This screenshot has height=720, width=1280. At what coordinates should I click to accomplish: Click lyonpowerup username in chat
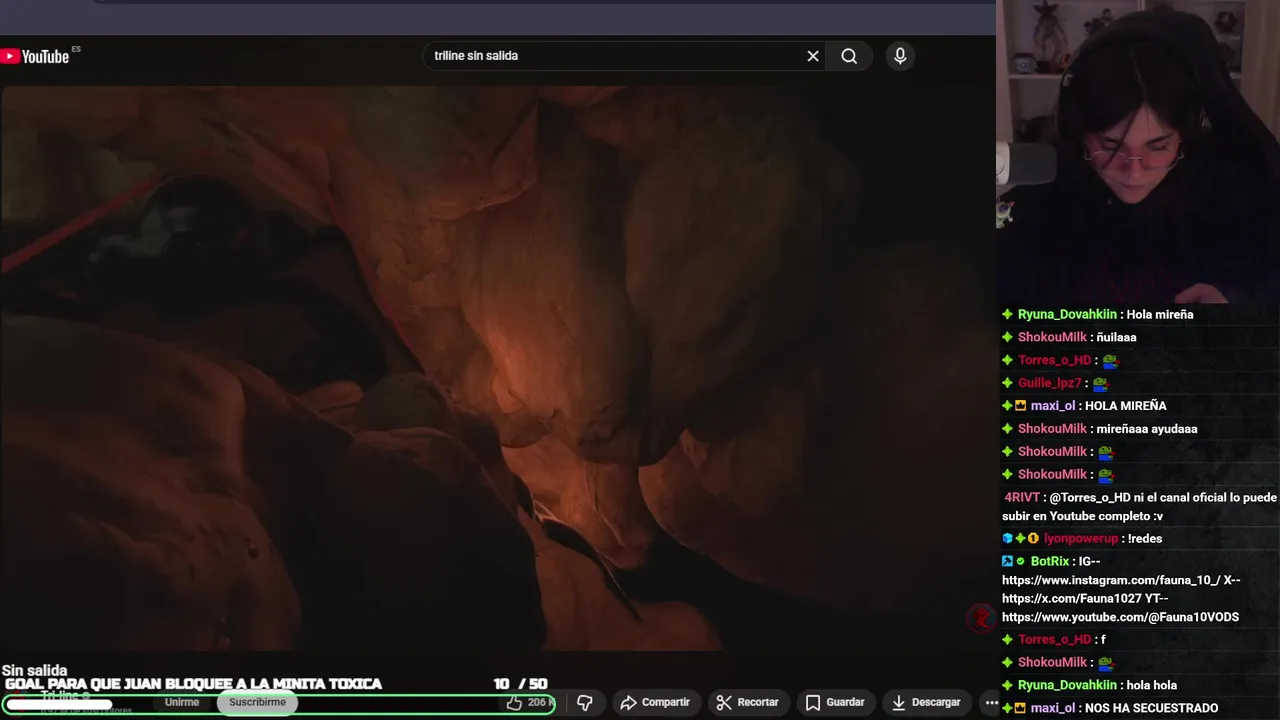(x=1081, y=538)
